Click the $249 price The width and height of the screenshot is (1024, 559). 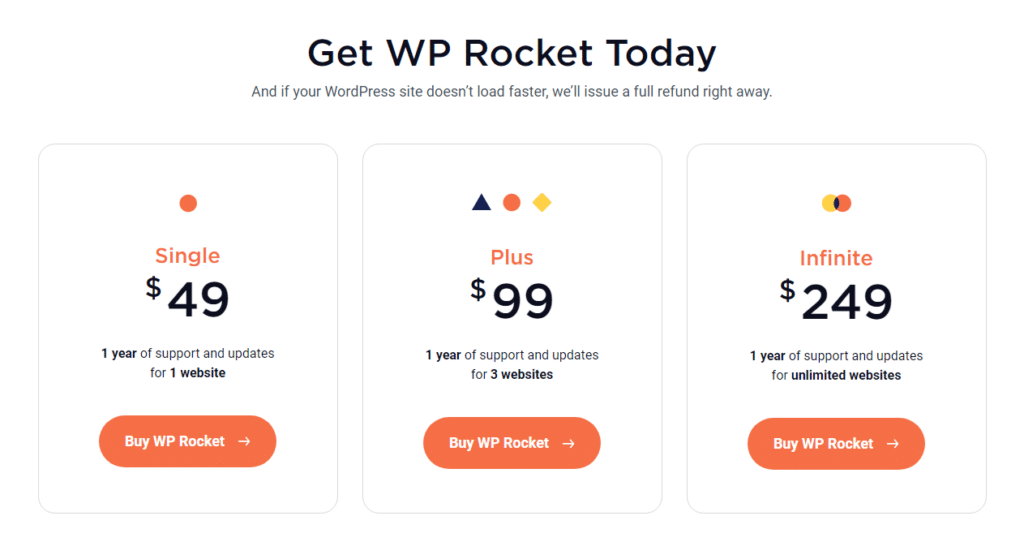[836, 300]
